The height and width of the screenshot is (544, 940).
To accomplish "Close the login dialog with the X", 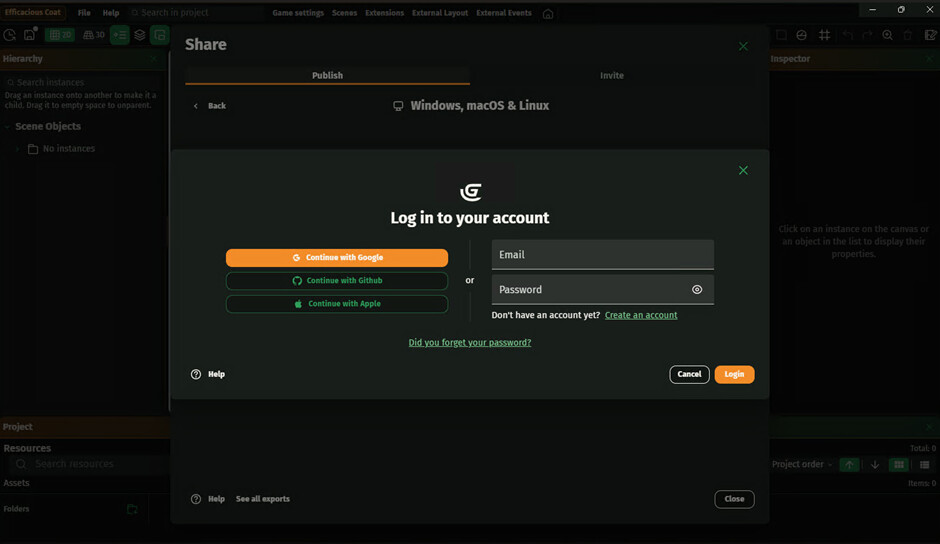I will [x=743, y=171].
